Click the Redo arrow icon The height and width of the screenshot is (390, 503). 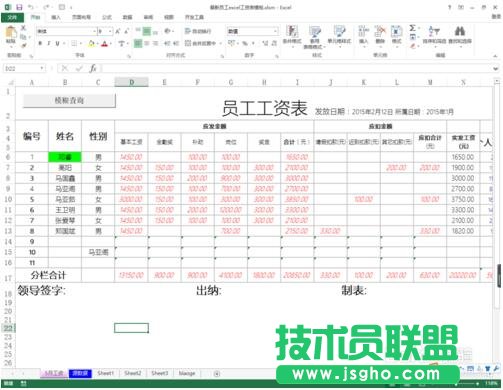click(x=46, y=7)
